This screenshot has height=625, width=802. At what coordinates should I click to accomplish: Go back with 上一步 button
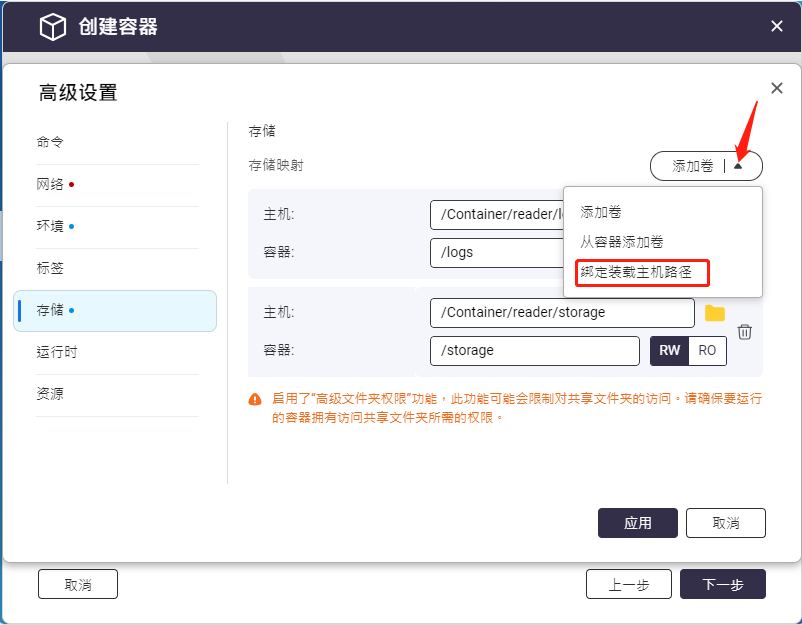(629, 584)
